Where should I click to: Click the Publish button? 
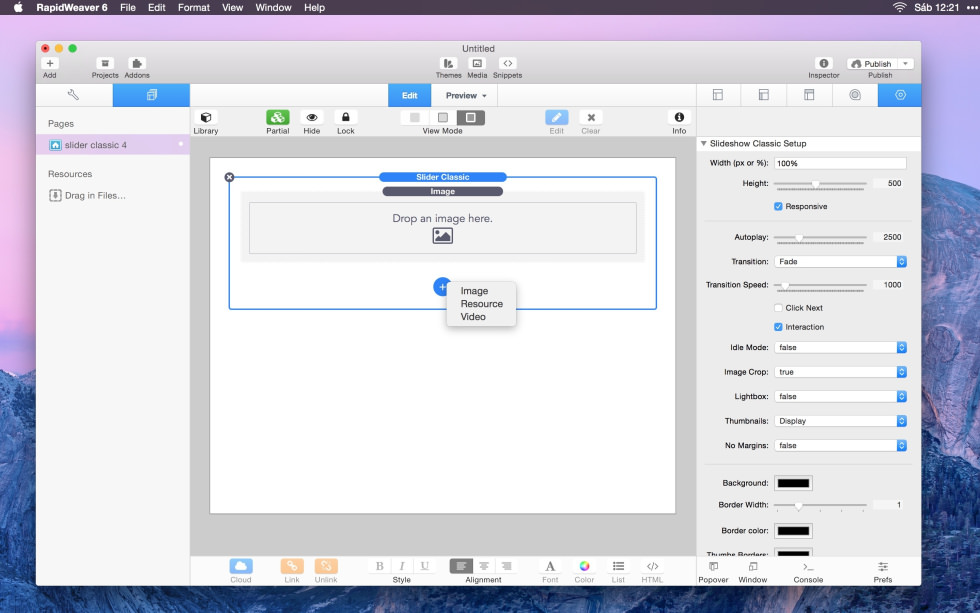pyautogui.click(x=872, y=64)
